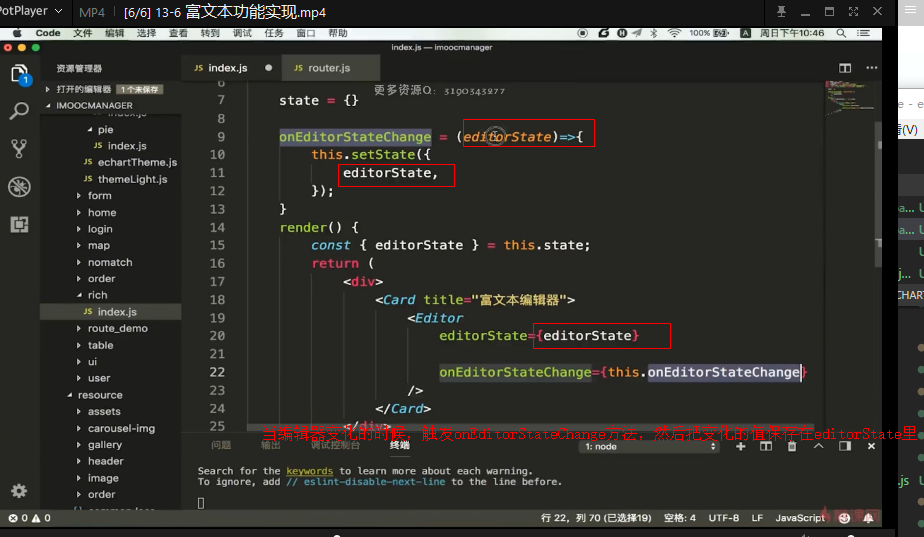This screenshot has width=924, height=537.
Task: Open the 调试 menu in menu bar
Action: 242,33
